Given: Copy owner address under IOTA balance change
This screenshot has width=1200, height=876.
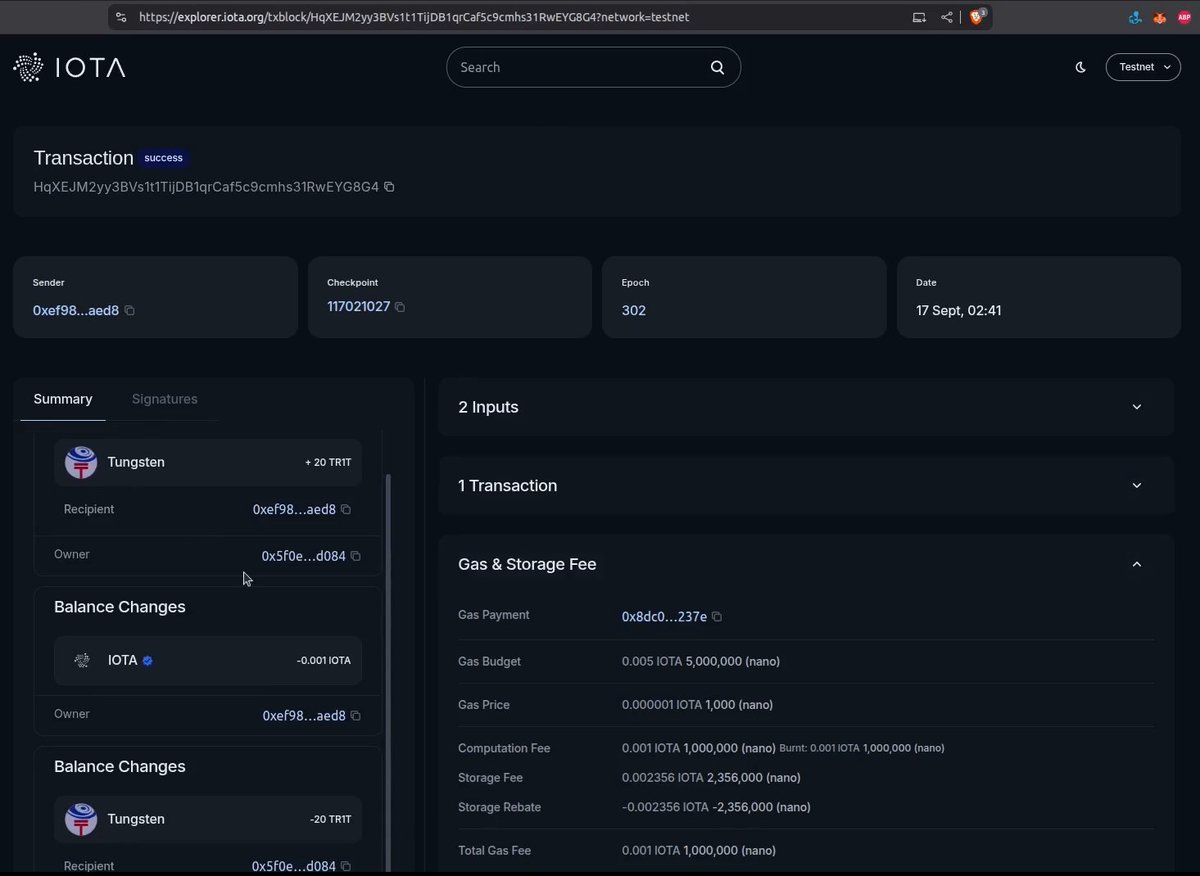Looking at the screenshot, I should point(356,716).
